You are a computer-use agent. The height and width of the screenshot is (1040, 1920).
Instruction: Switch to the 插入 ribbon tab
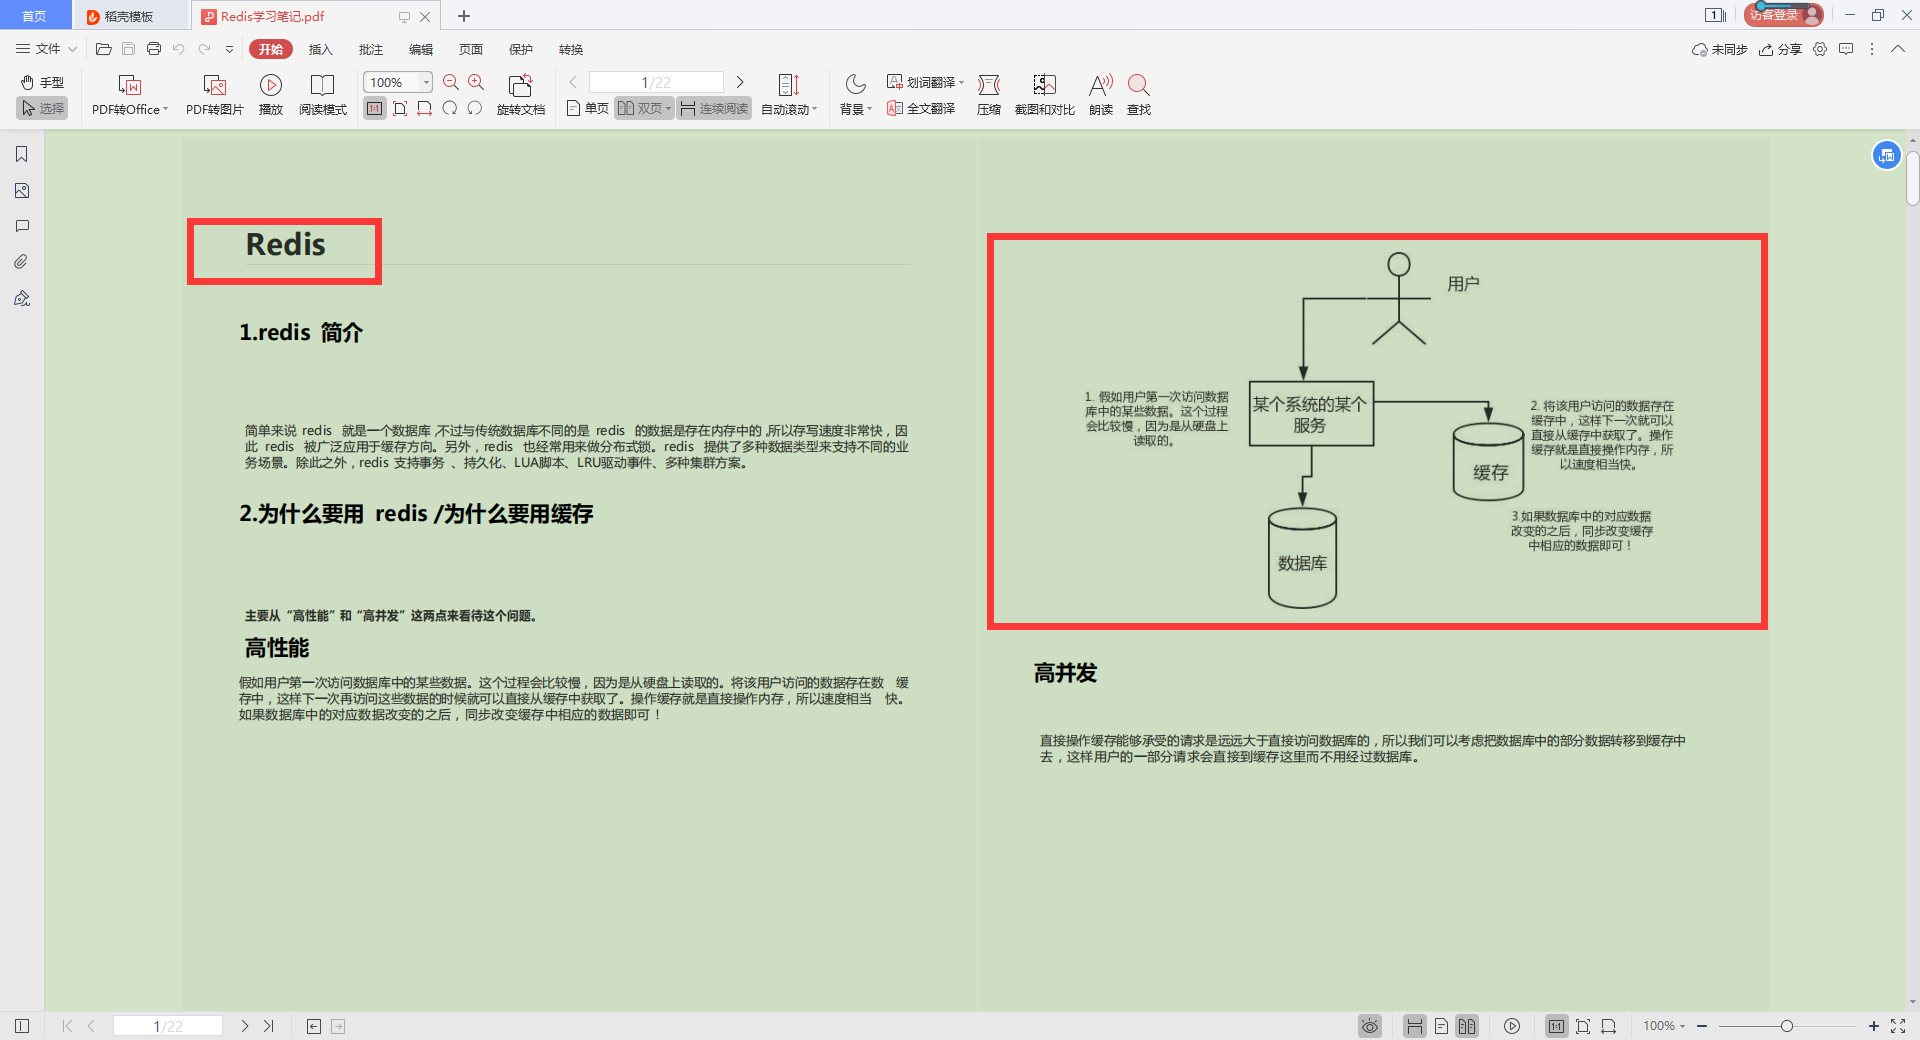320,49
